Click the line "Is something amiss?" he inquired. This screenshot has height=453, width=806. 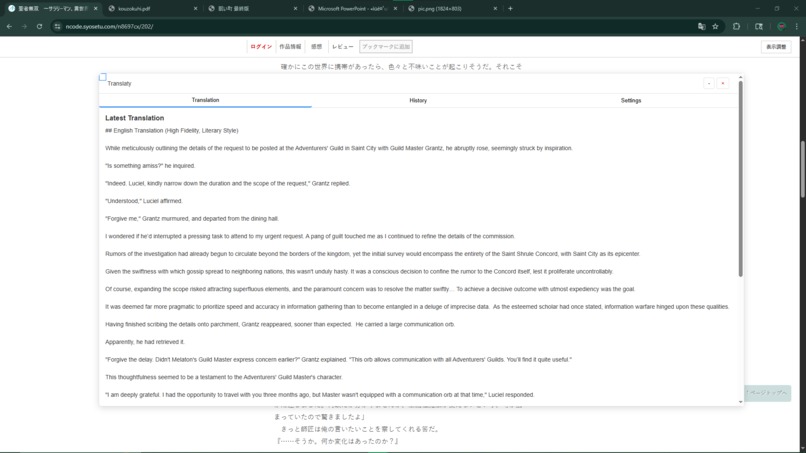(x=150, y=166)
